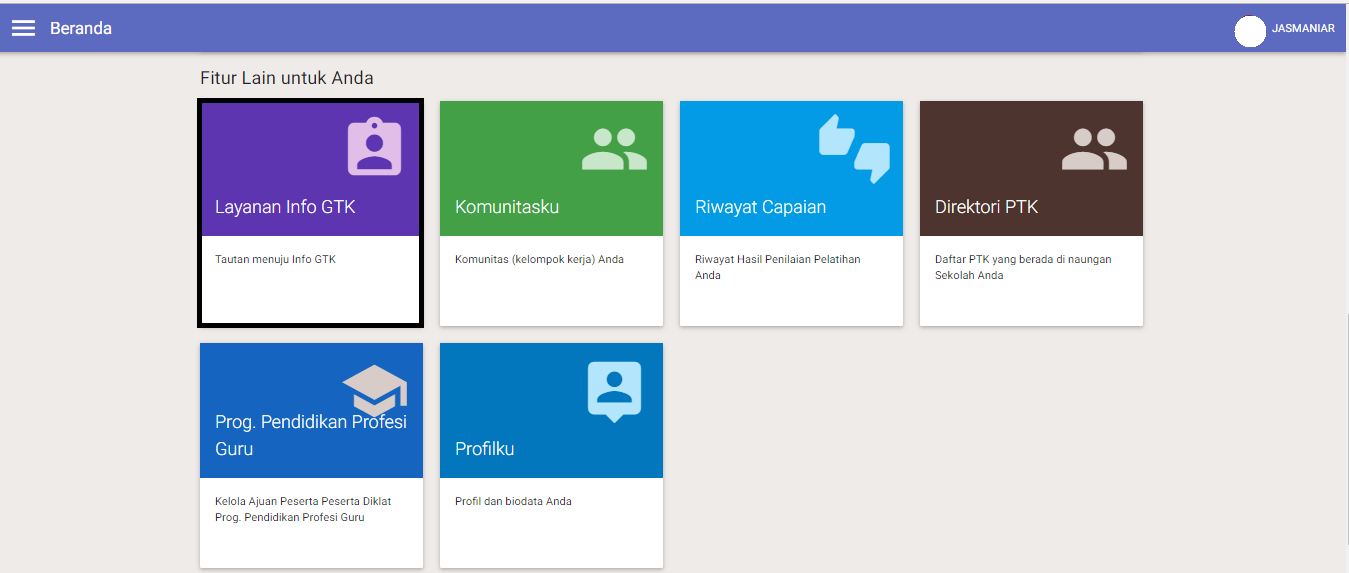The width and height of the screenshot is (1349, 573).
Task: Open the Profilku card title
Action: [484, 449]
